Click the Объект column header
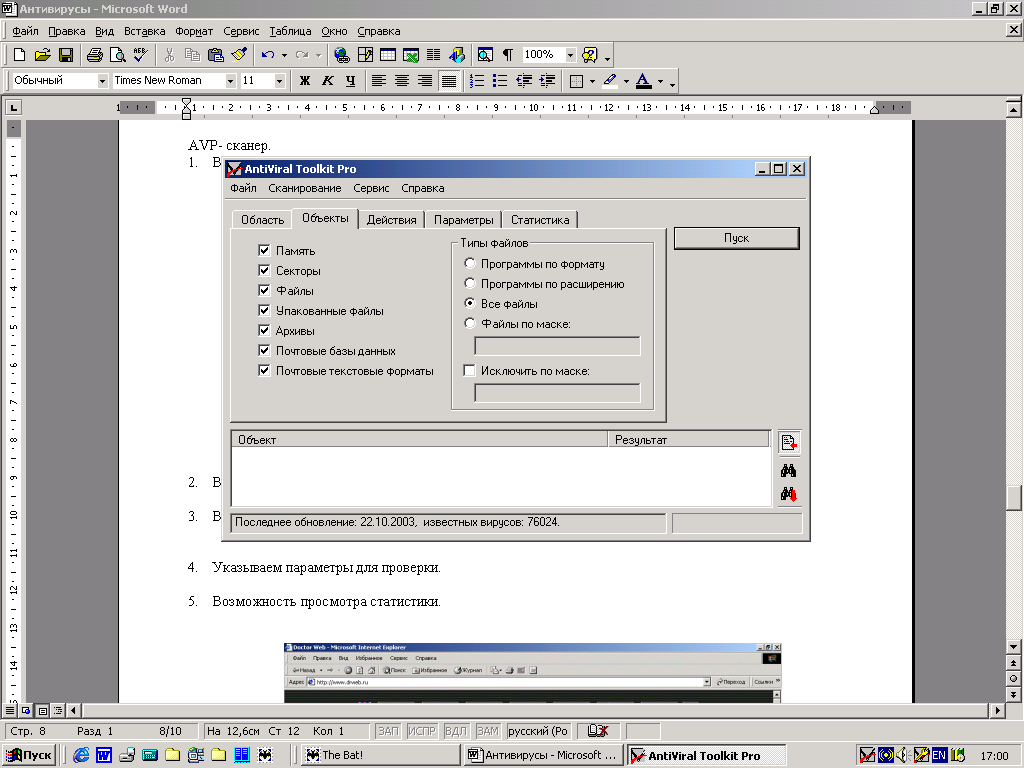 420,440
